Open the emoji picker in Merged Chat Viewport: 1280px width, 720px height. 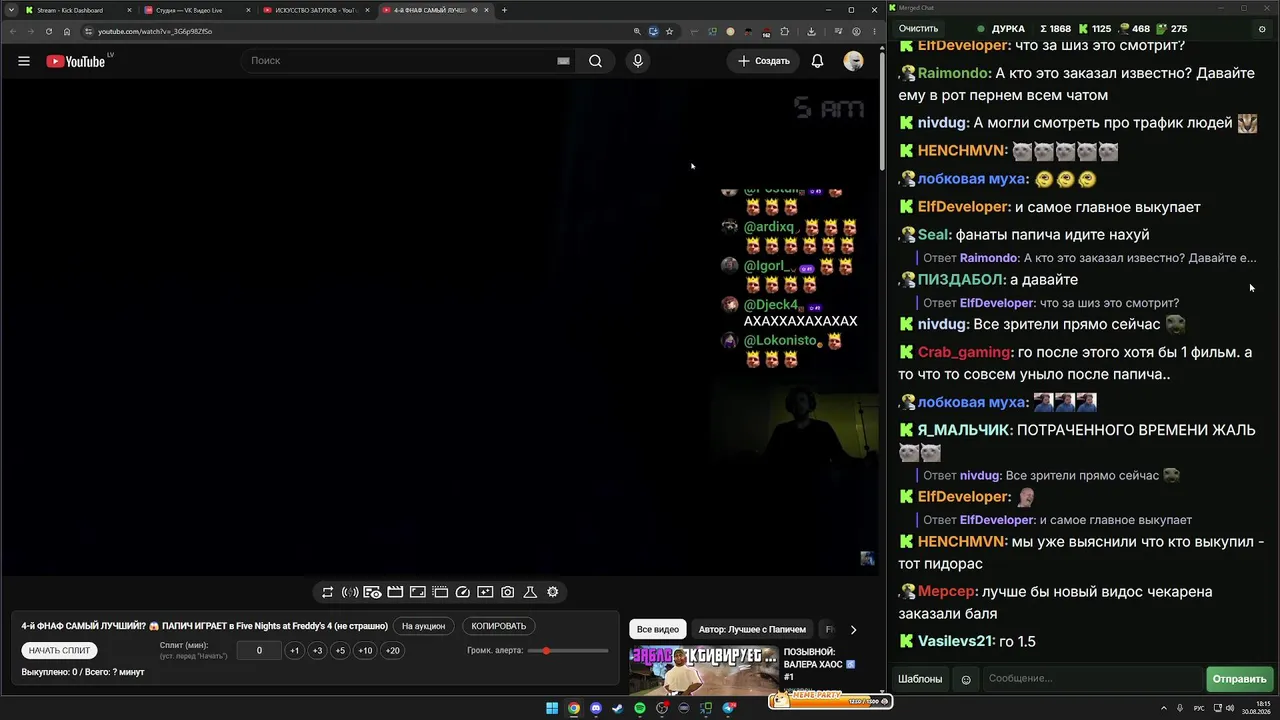point(966,679)
